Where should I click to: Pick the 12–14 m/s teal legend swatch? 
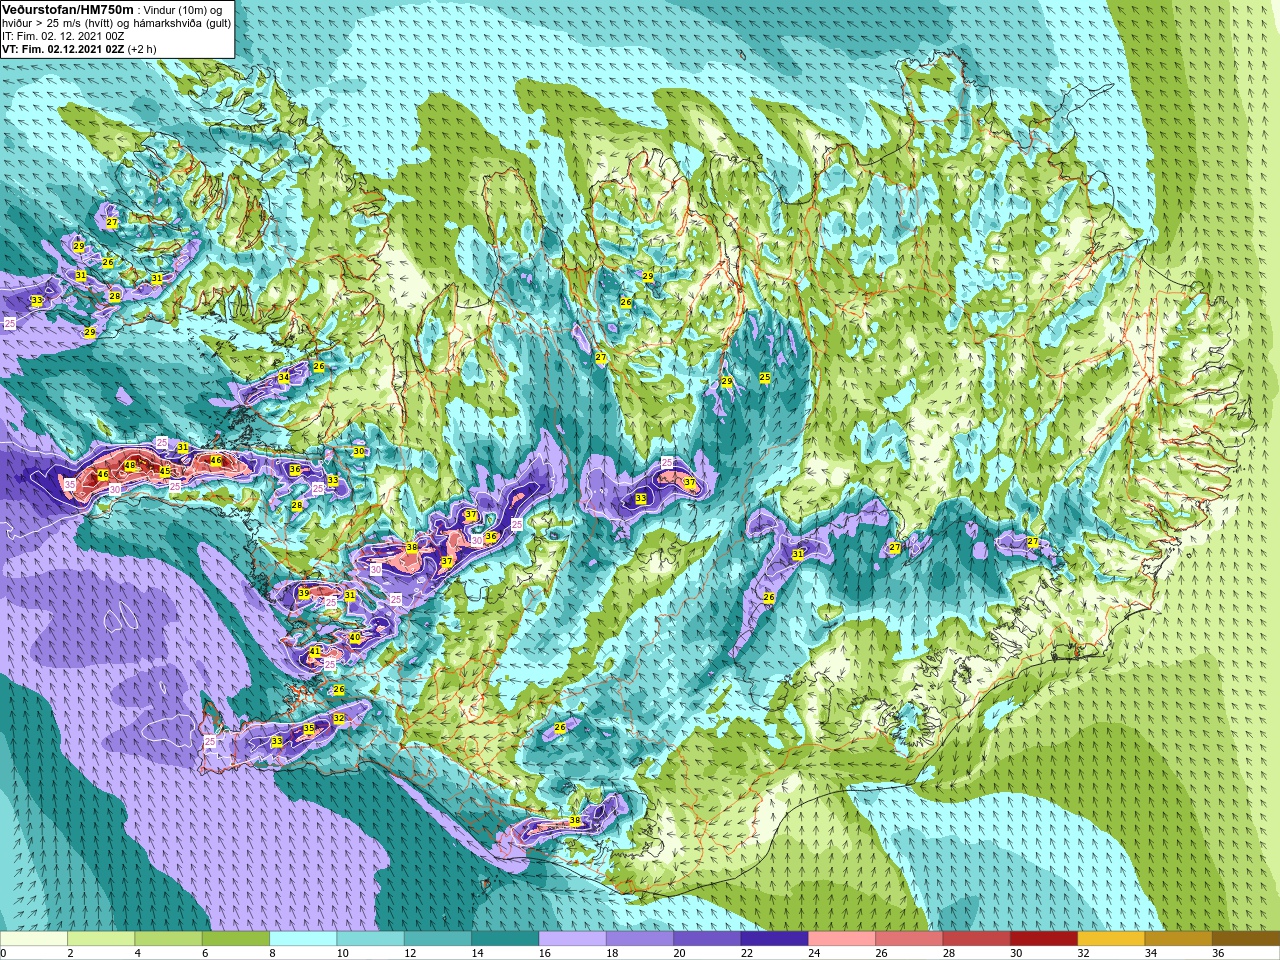438,939
